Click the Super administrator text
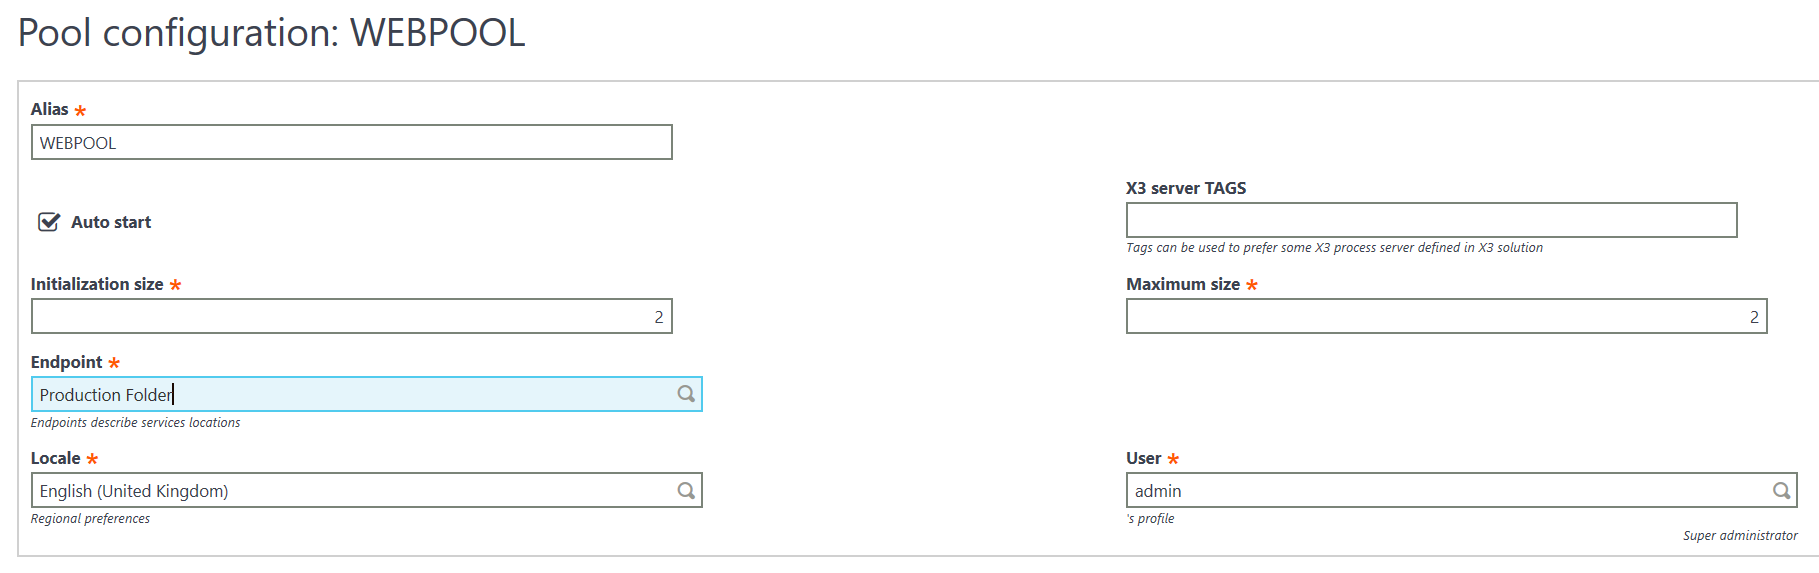 click(1740, 535)
